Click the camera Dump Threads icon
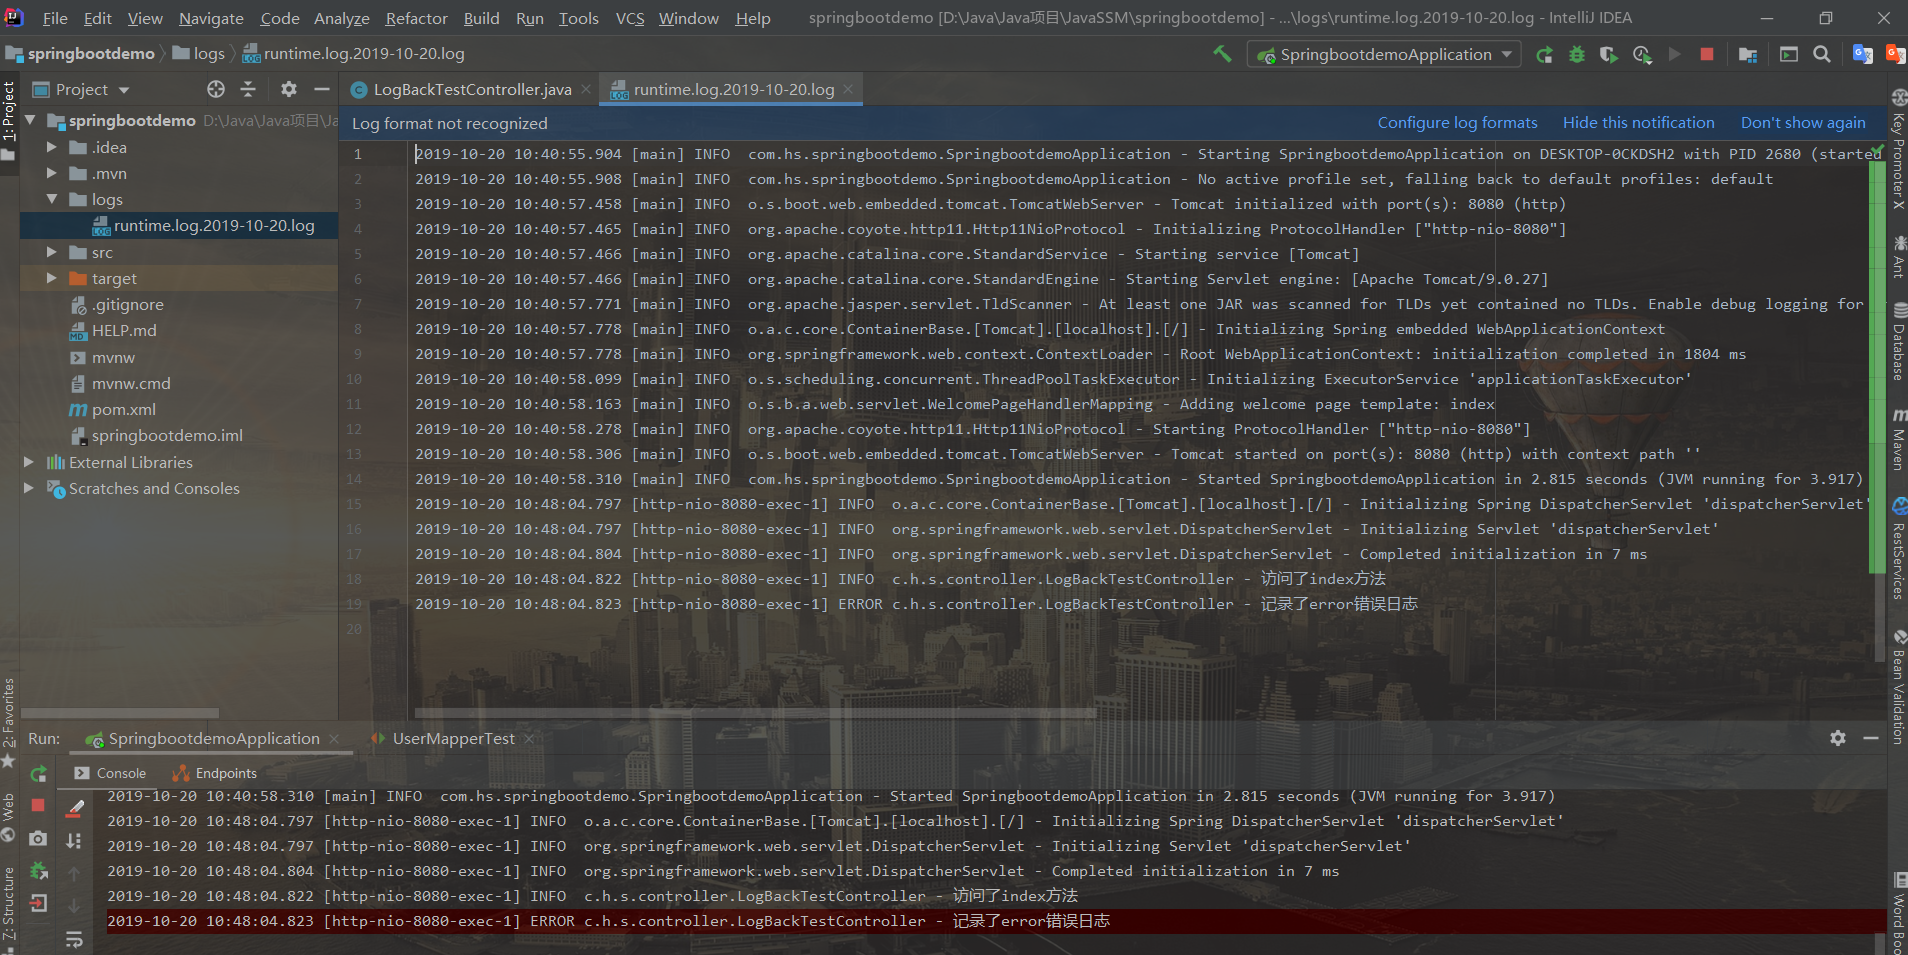The height and width of the screenshot is (955, 1908). [38, 838]
